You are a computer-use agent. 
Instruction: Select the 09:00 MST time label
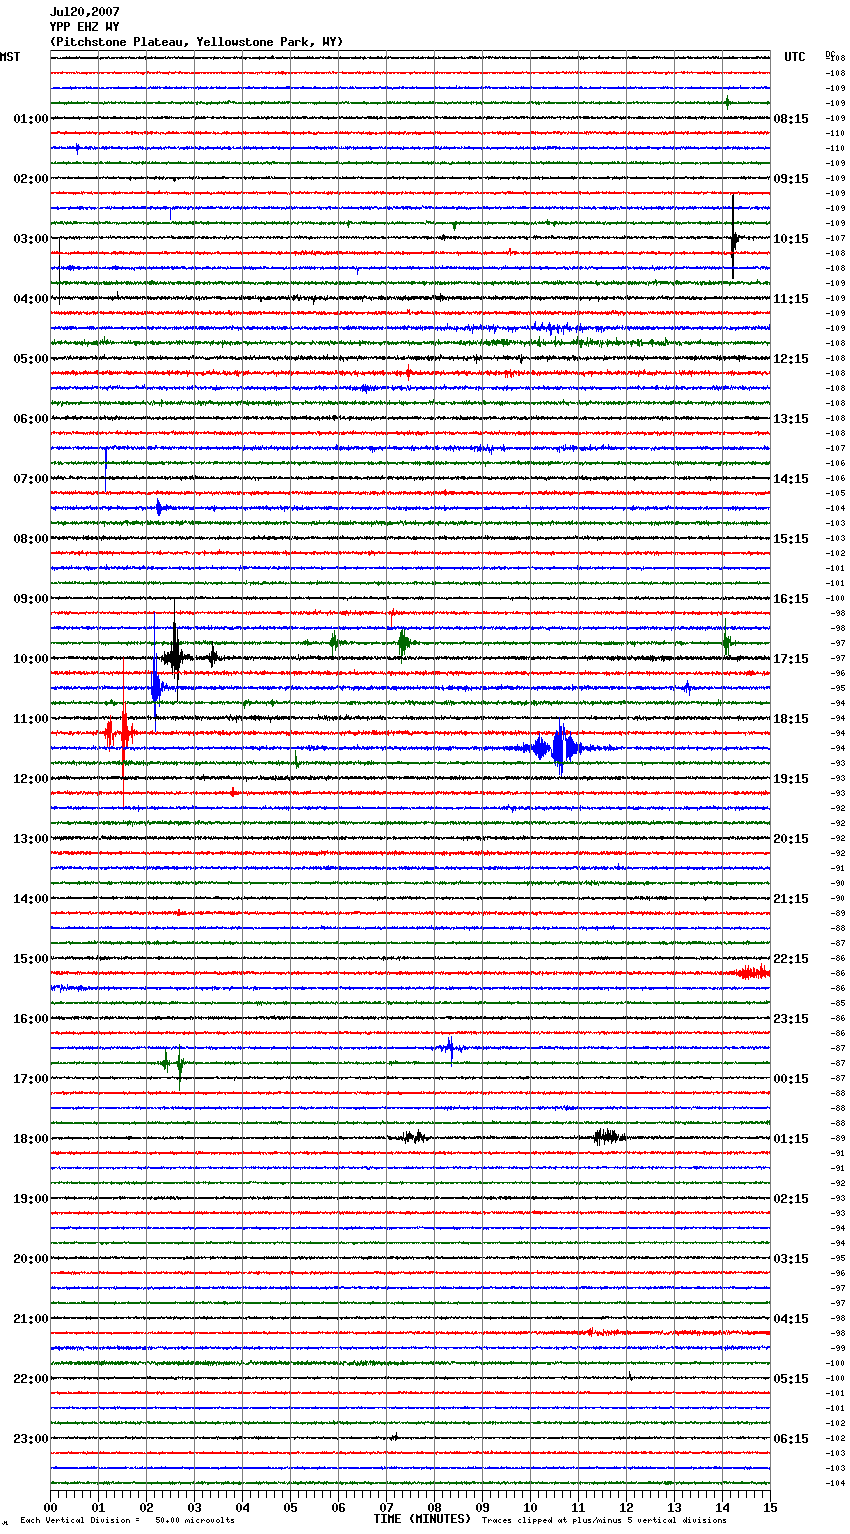(x=31, y=599)
